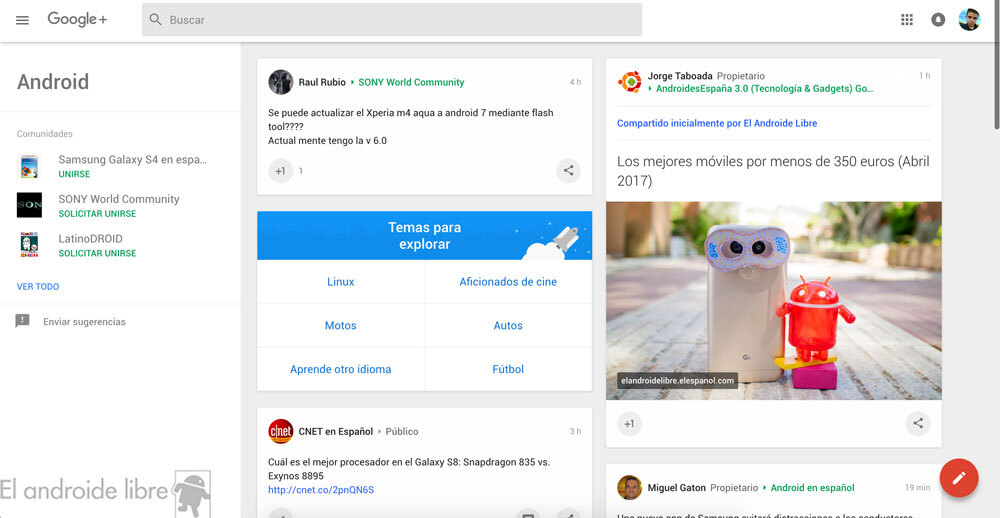Click the red compose pencil button
This screenshot has height=518, width=1000.
pyautogui.click(x=958, y=477)
